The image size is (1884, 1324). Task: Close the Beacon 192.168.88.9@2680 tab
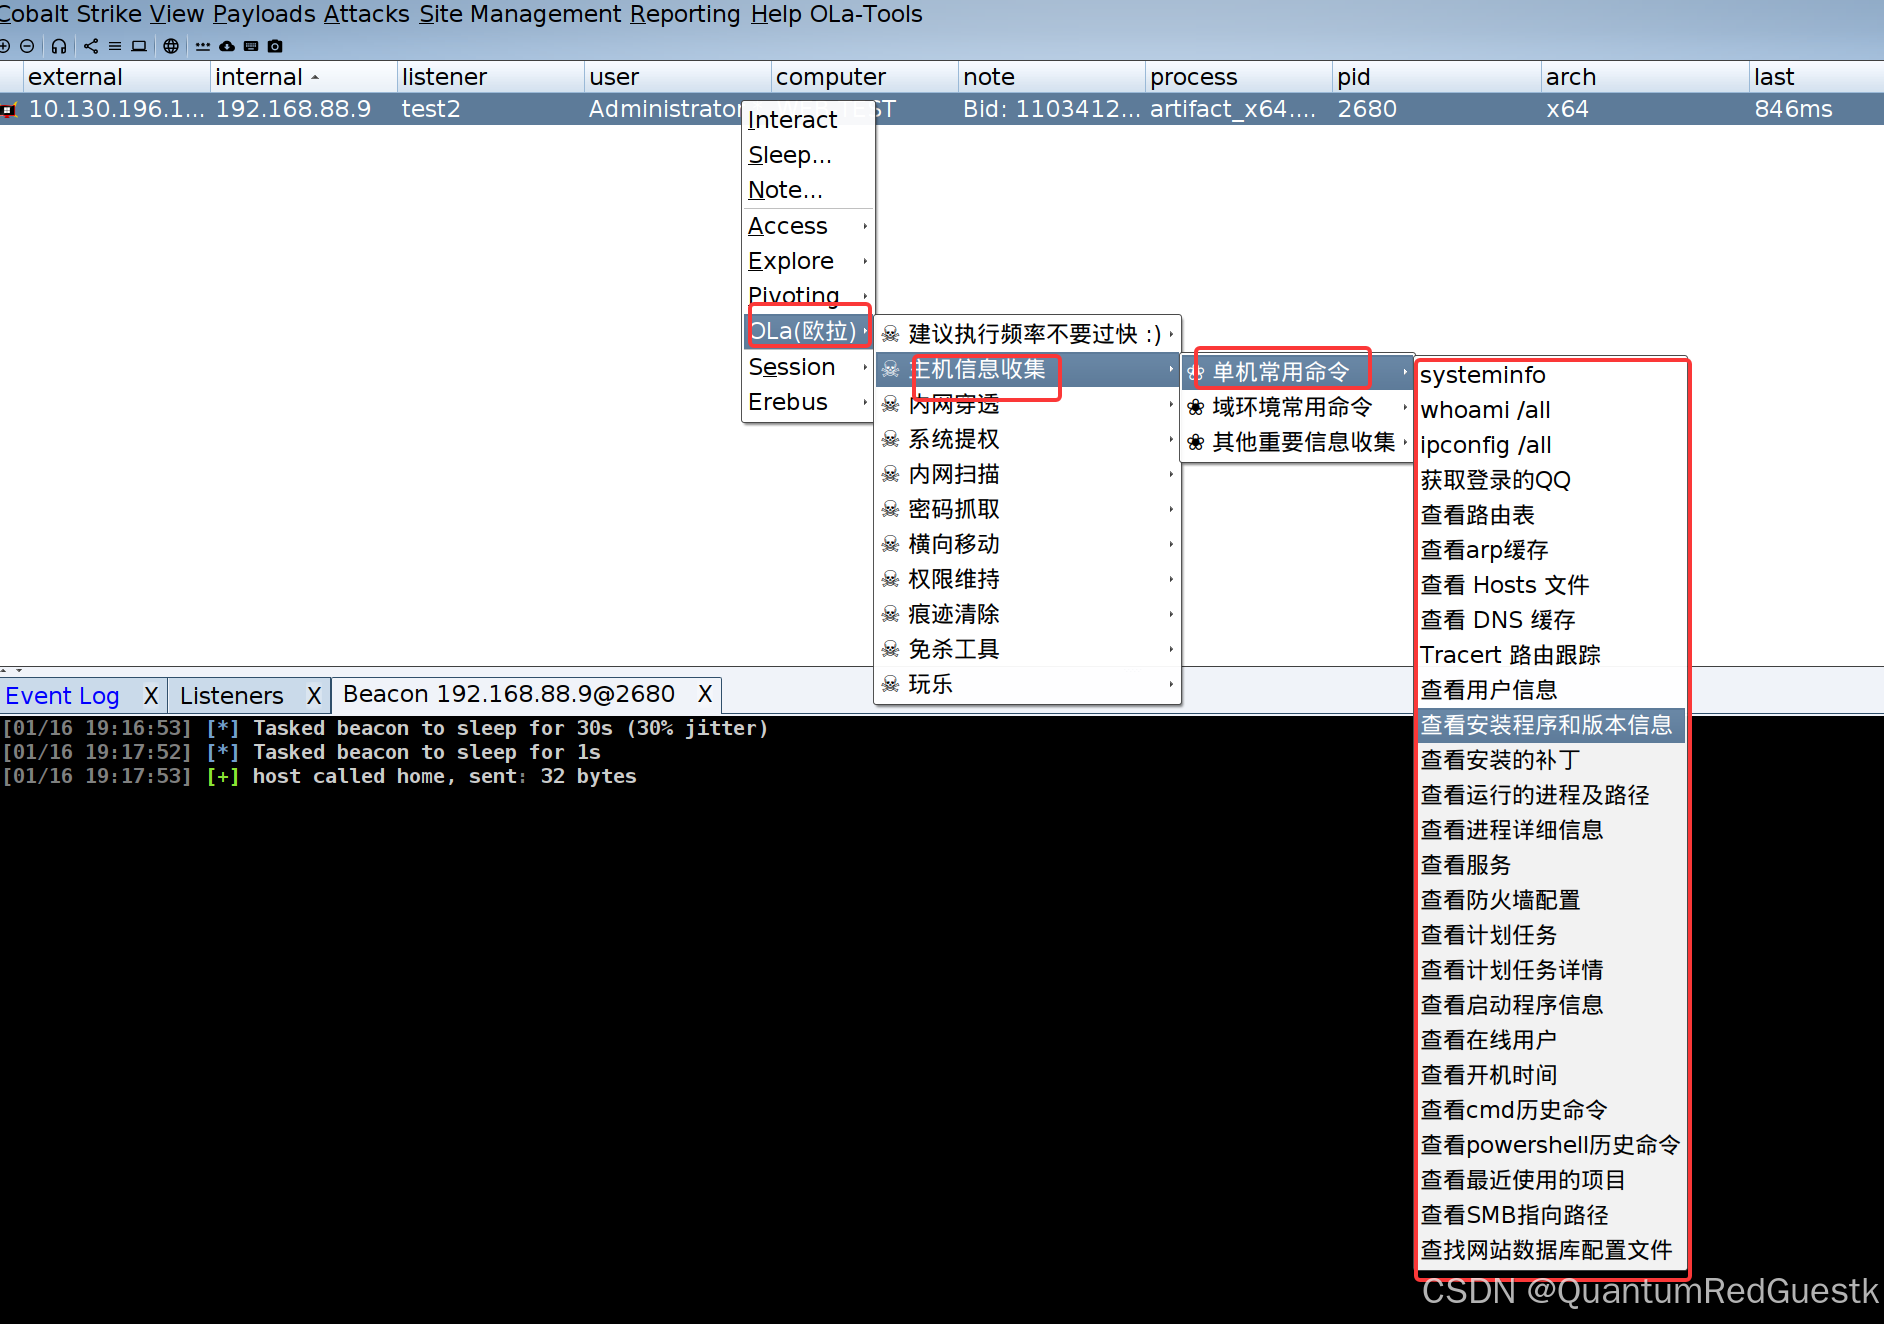click(705, 694)
